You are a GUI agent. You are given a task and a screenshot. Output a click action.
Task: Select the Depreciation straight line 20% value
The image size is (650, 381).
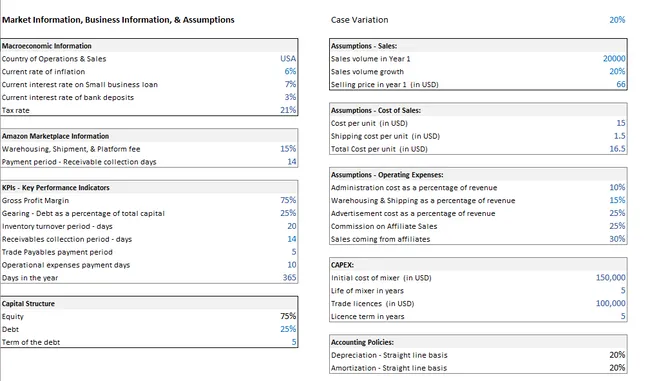(x=617, y=355)
